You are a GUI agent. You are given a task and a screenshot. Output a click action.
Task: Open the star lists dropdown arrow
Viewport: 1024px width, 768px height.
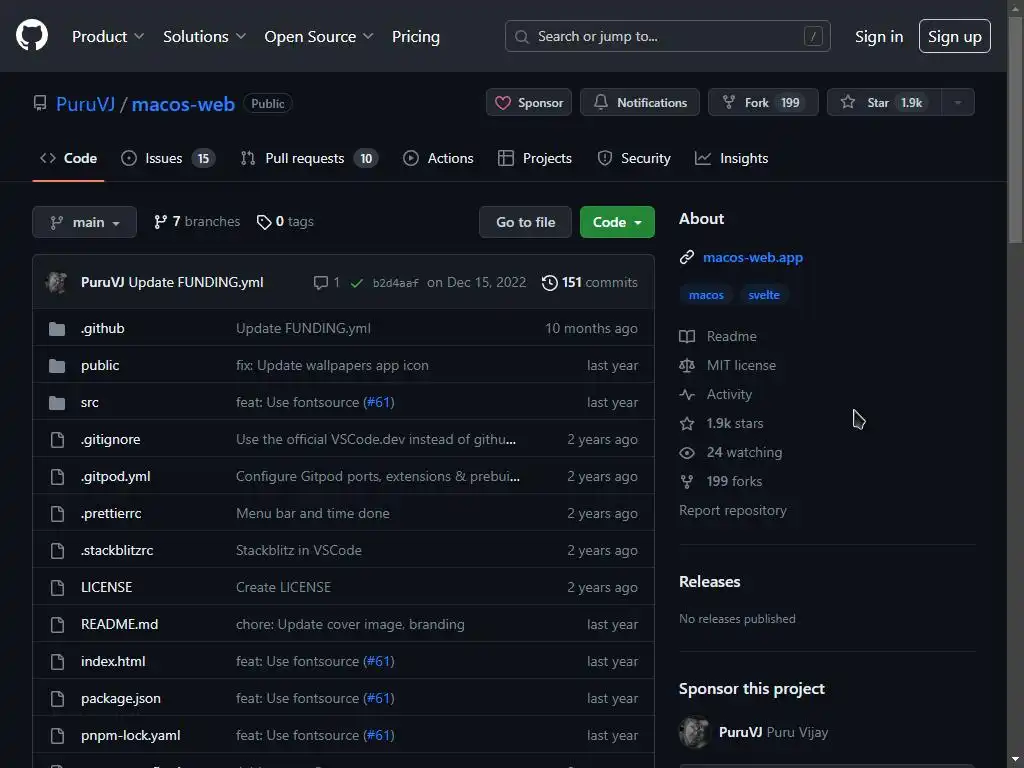957,103
